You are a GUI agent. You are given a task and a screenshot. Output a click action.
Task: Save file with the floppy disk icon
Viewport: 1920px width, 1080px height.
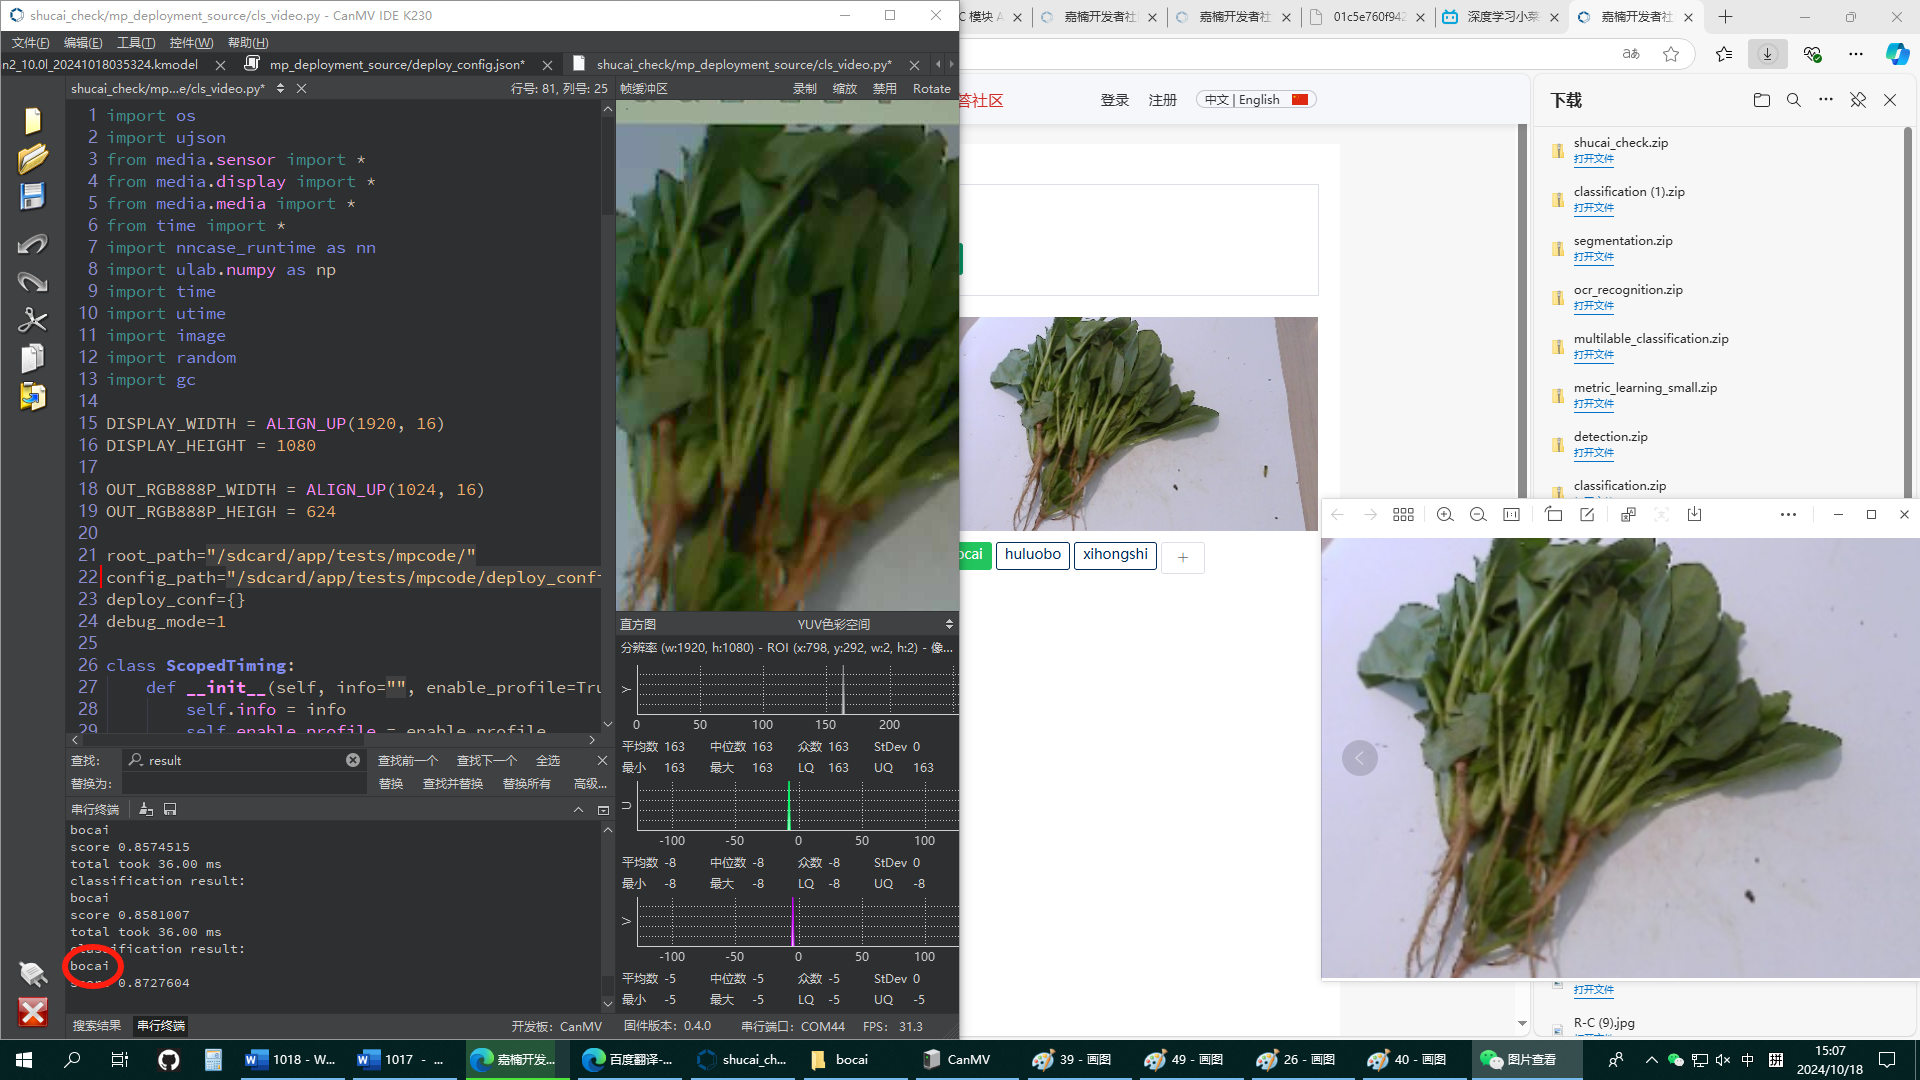pyautogui.click(x=32, y=197)
